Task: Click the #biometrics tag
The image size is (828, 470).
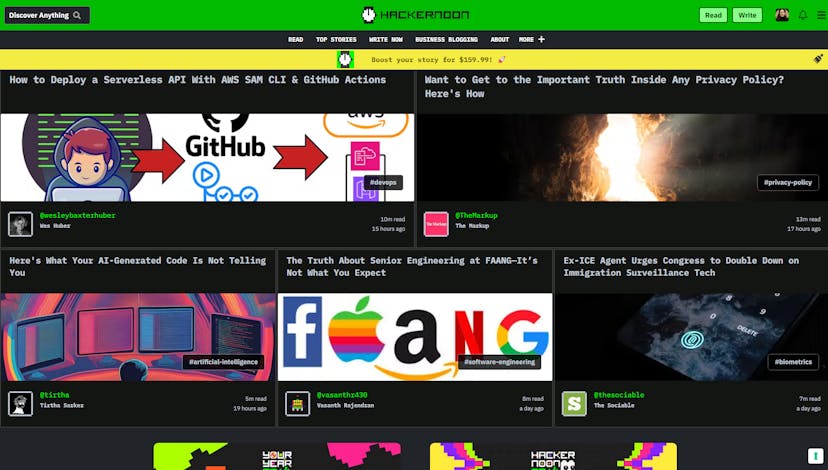Action: 793,362
